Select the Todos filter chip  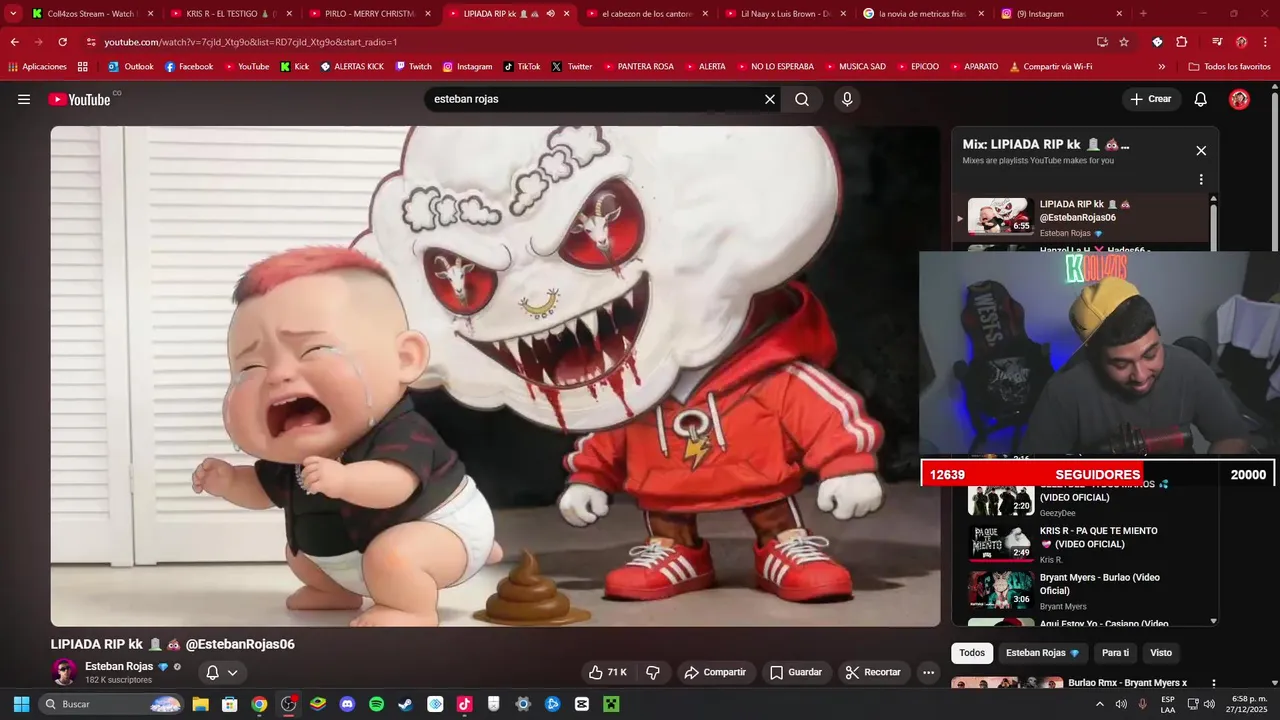click(x=972, y=653)
